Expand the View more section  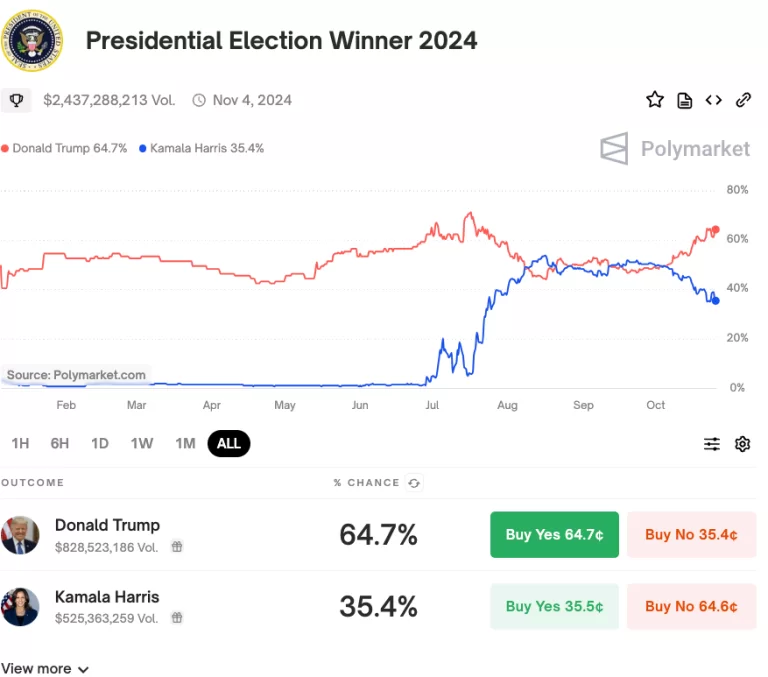tap(45, 668)
